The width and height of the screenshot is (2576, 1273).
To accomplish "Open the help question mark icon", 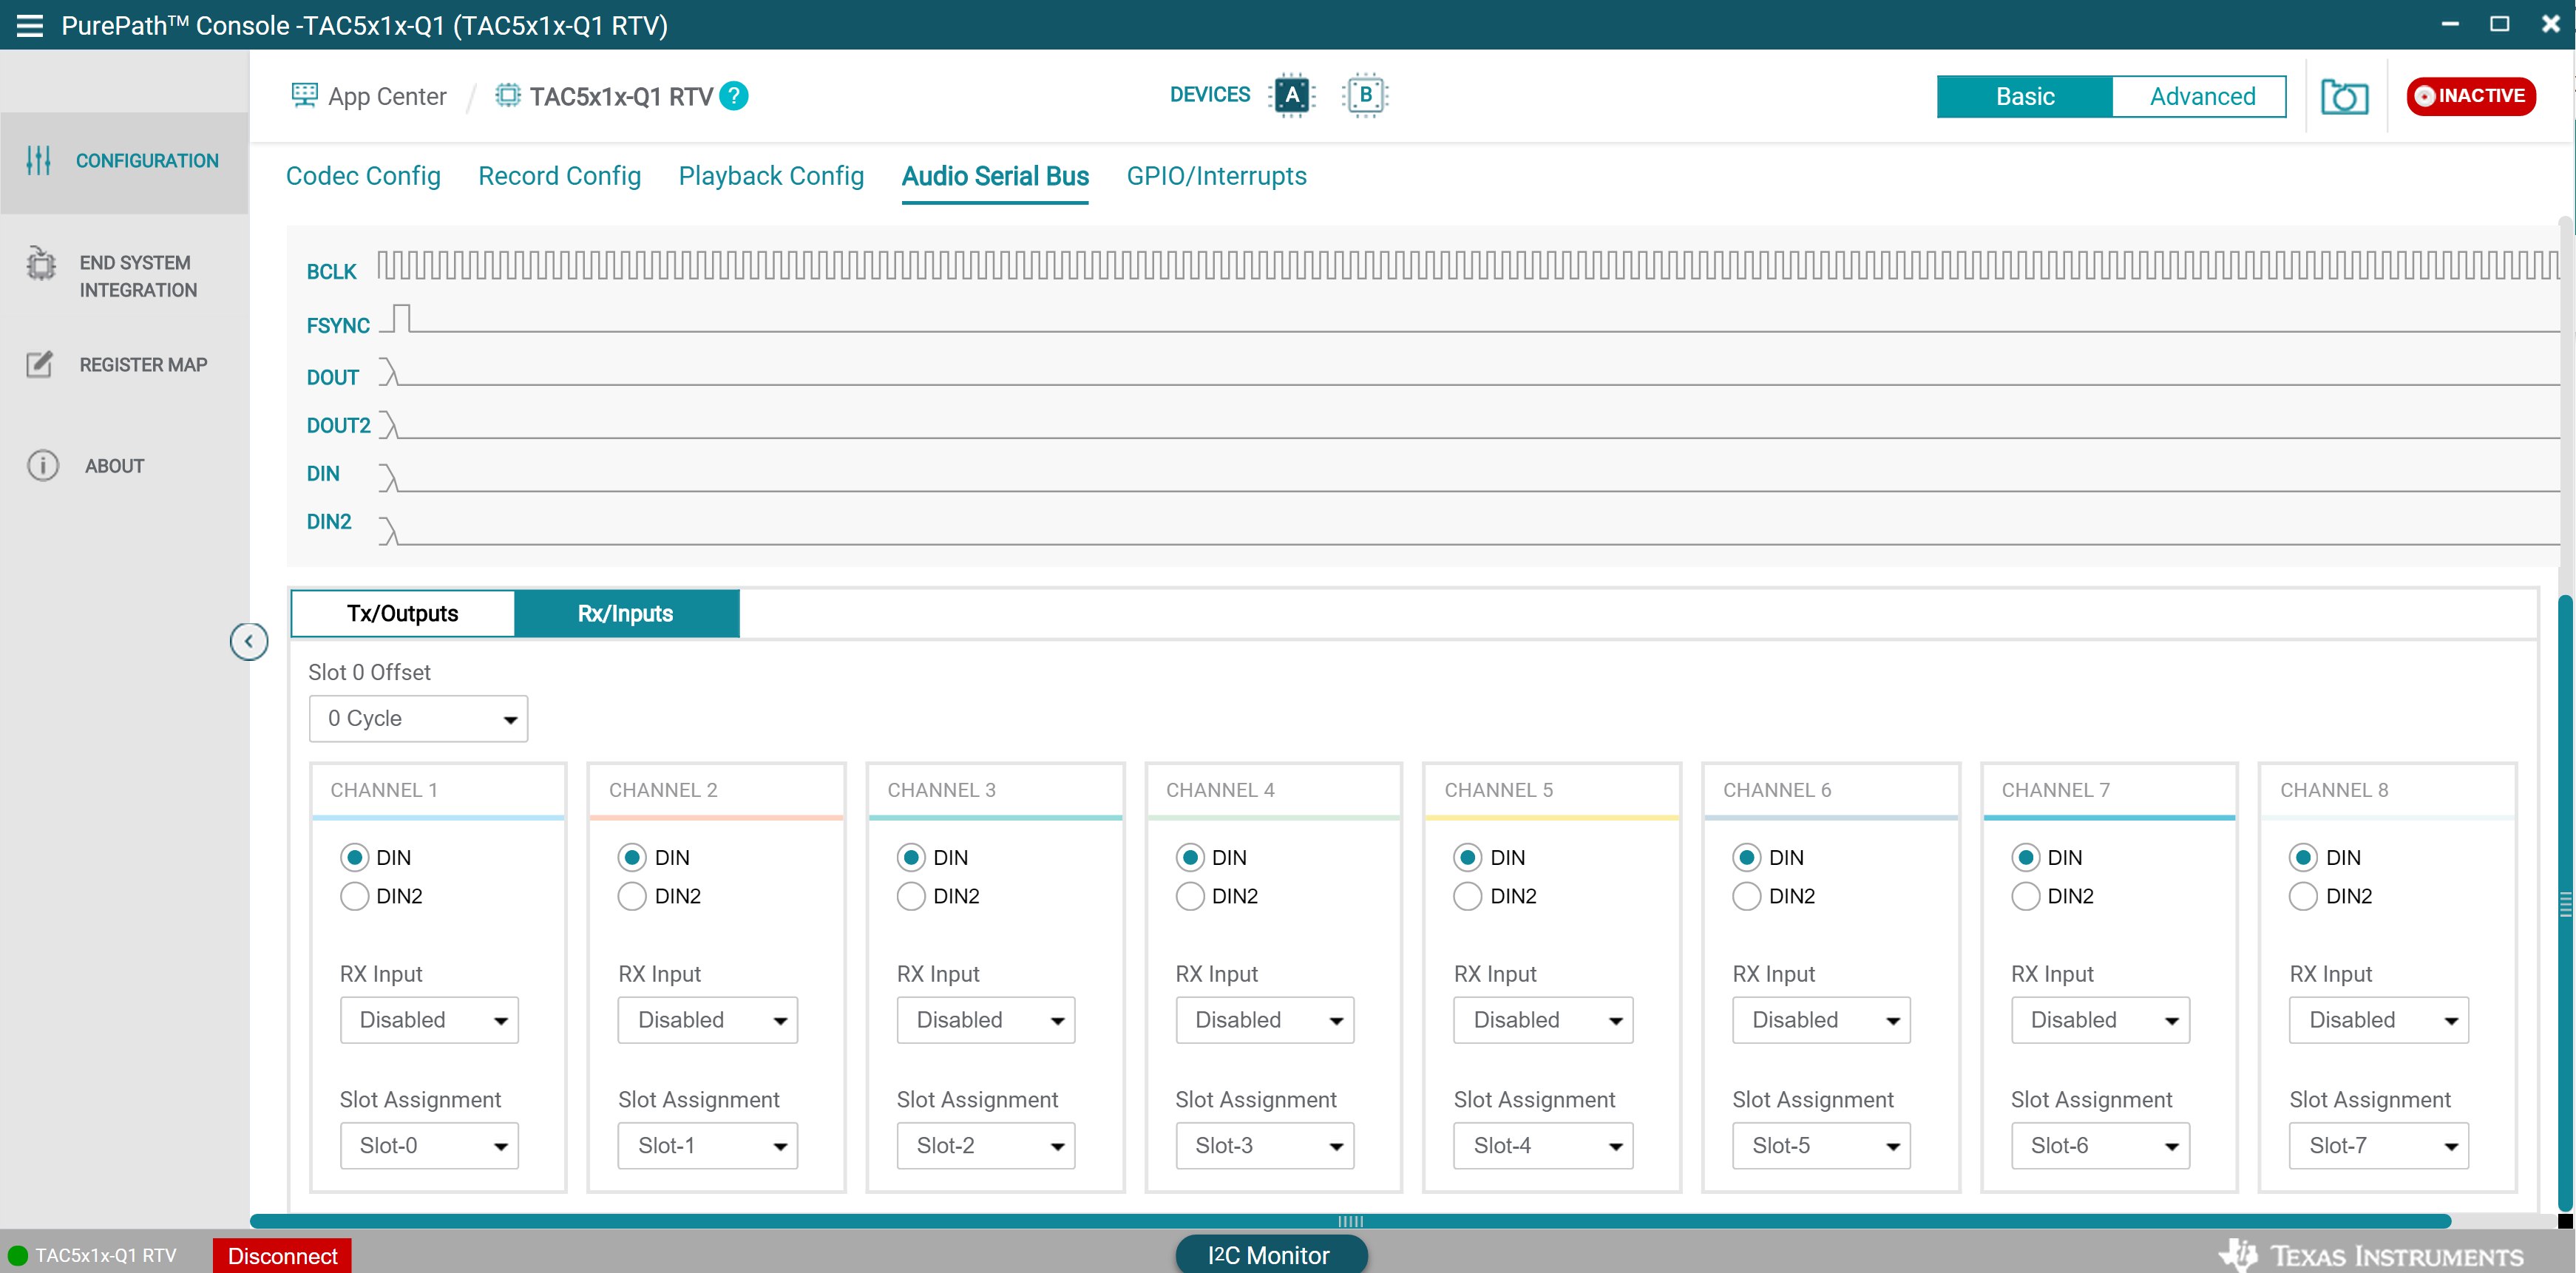I will click(734, 96).
